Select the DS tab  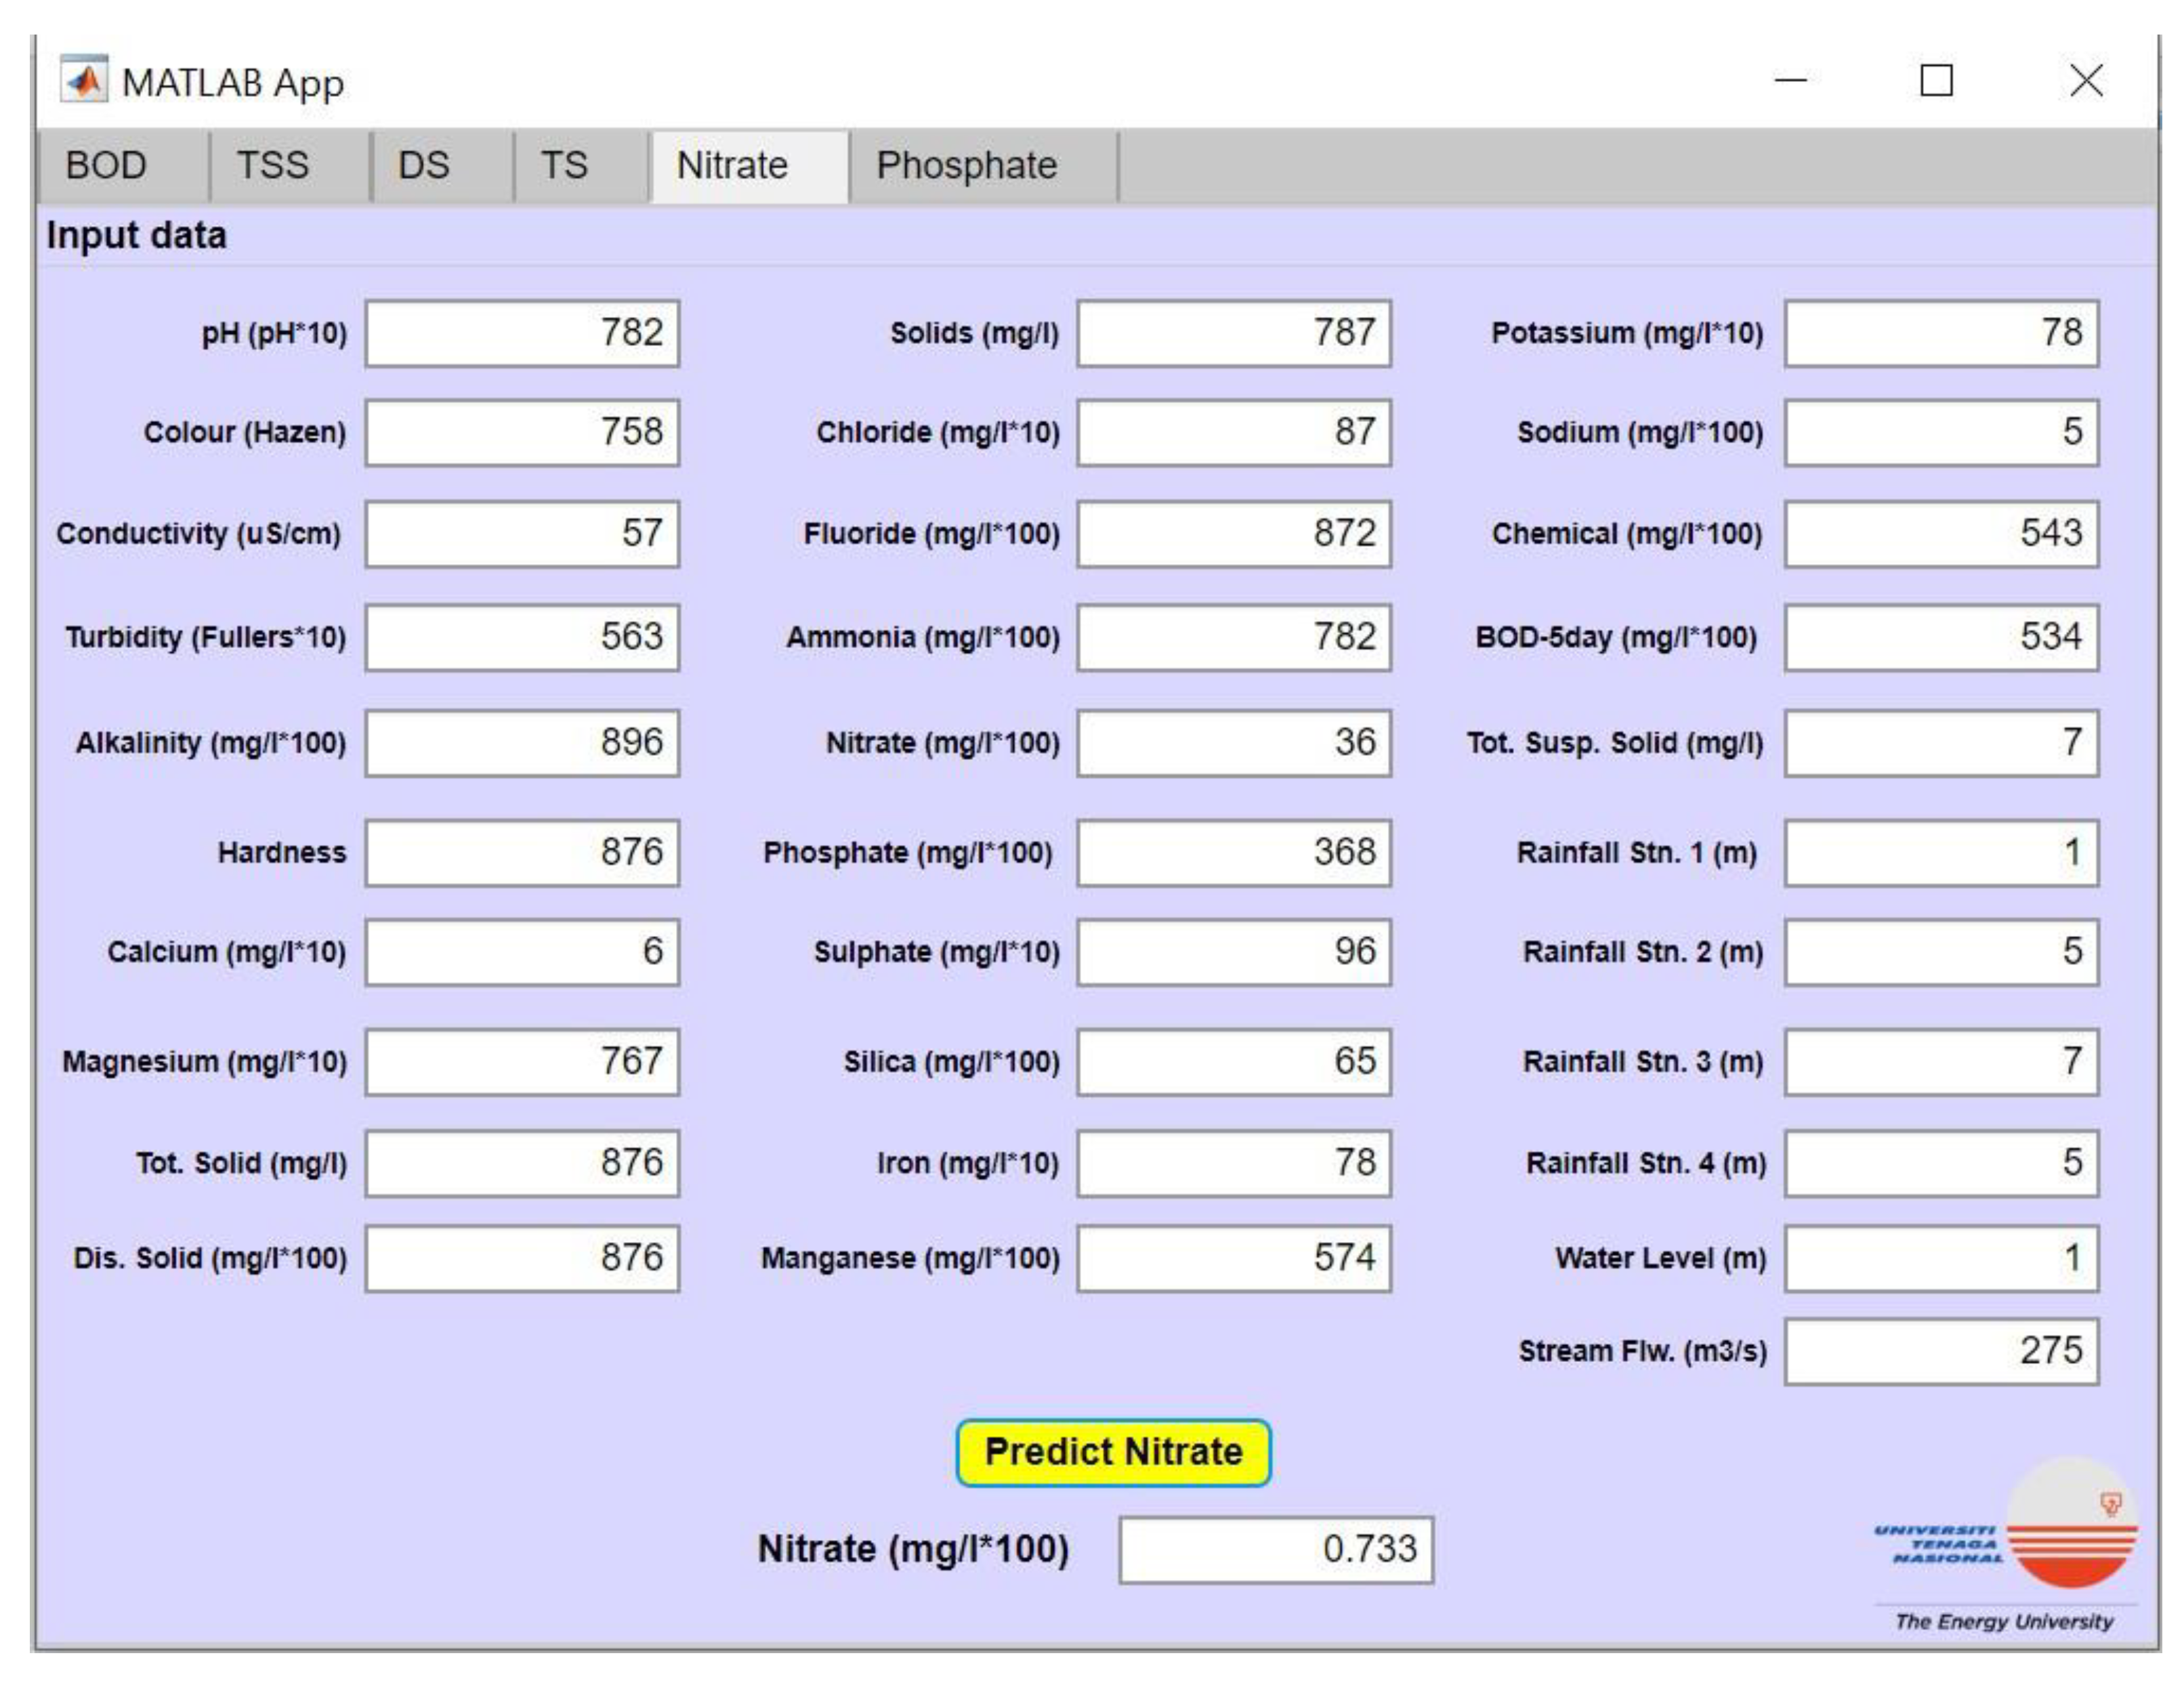[x=424, y=166]
